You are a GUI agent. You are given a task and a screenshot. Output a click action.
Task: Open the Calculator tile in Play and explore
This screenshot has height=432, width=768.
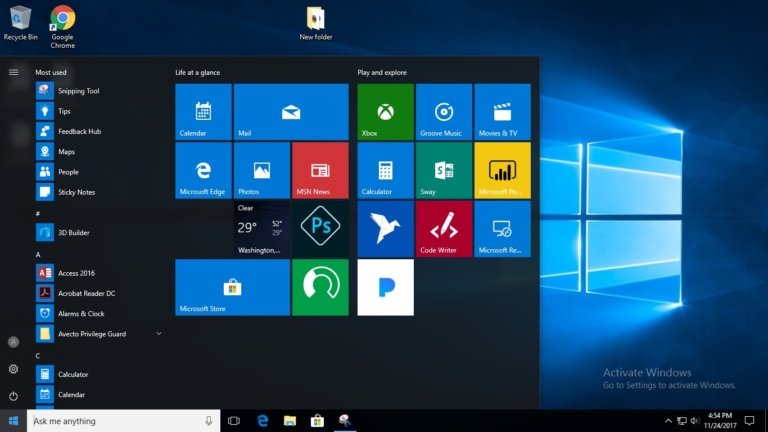(385, 170)
